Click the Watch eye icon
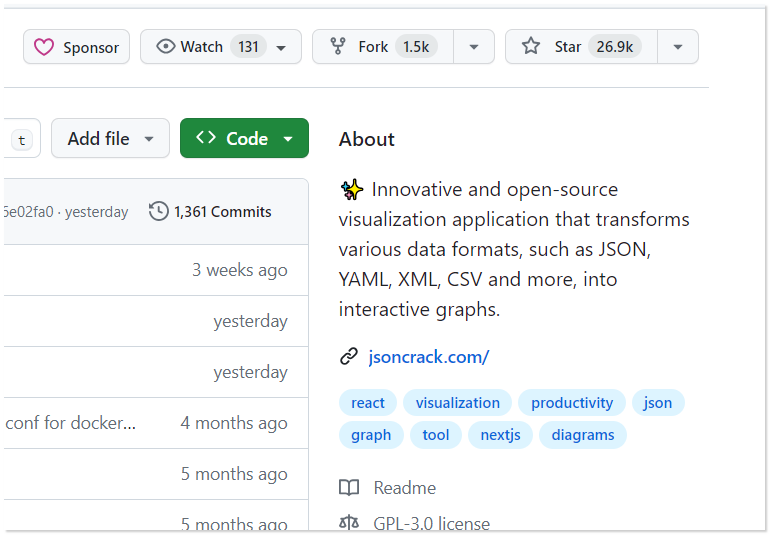Viewport: 770px width, 535px height. 166,47
